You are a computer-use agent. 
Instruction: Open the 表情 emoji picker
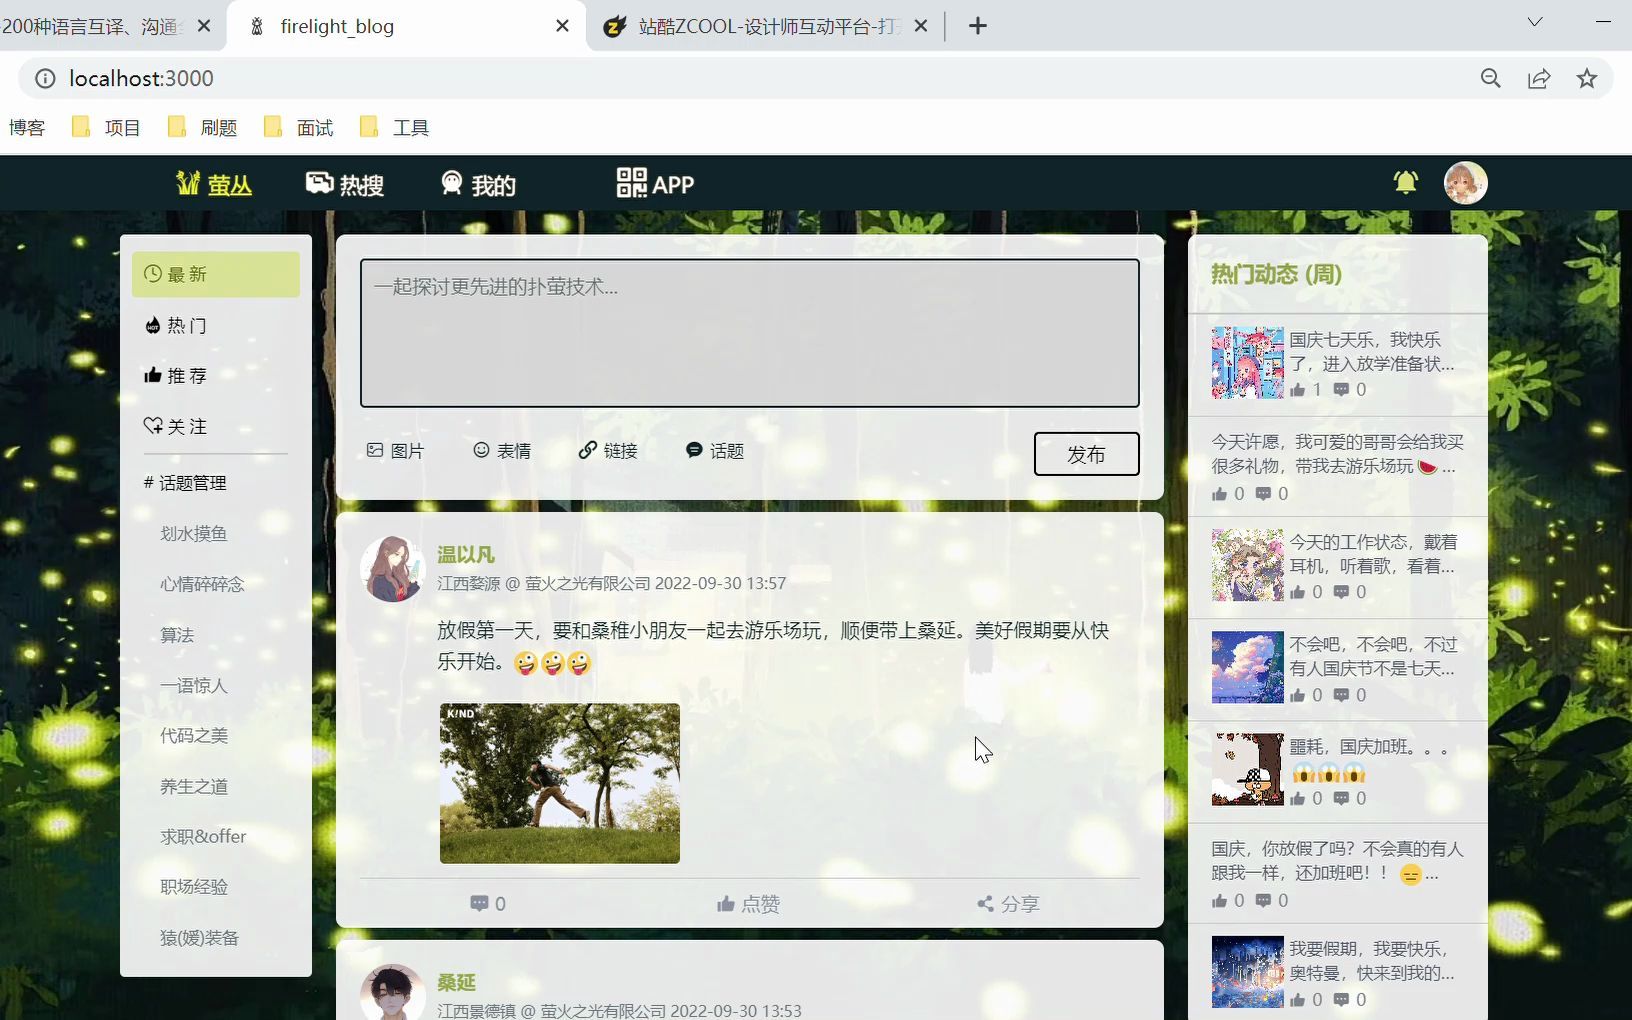(502, 451)
